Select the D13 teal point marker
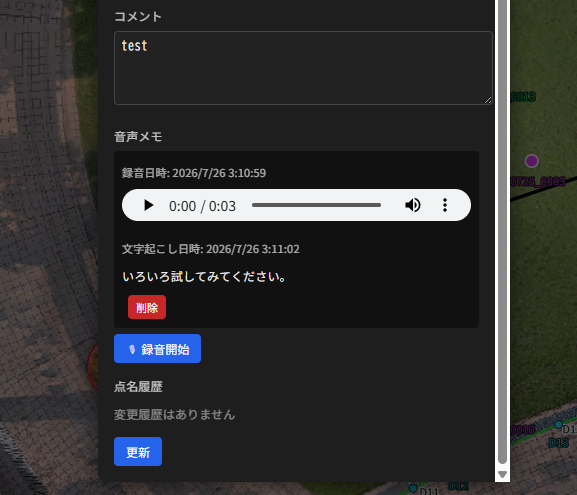Screen dimensions: 577x495 pos(558,425)
